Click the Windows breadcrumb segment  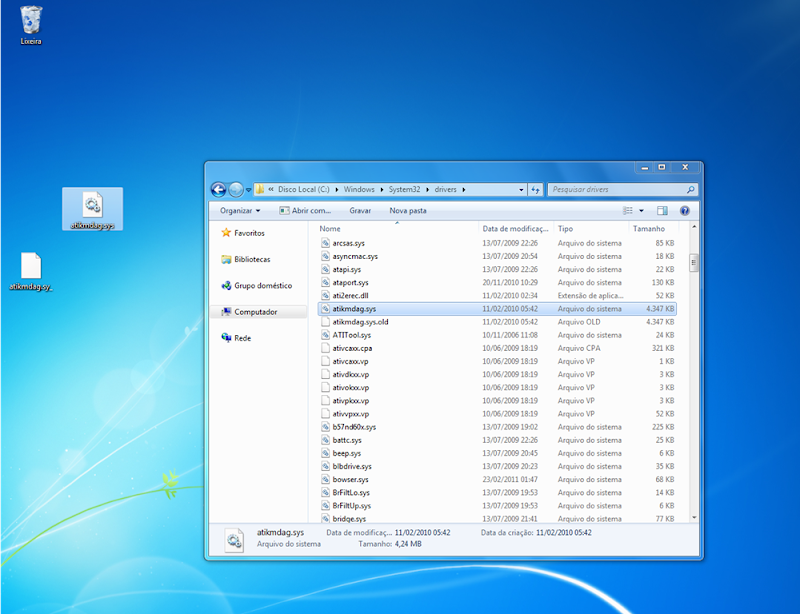click(359, 189)
